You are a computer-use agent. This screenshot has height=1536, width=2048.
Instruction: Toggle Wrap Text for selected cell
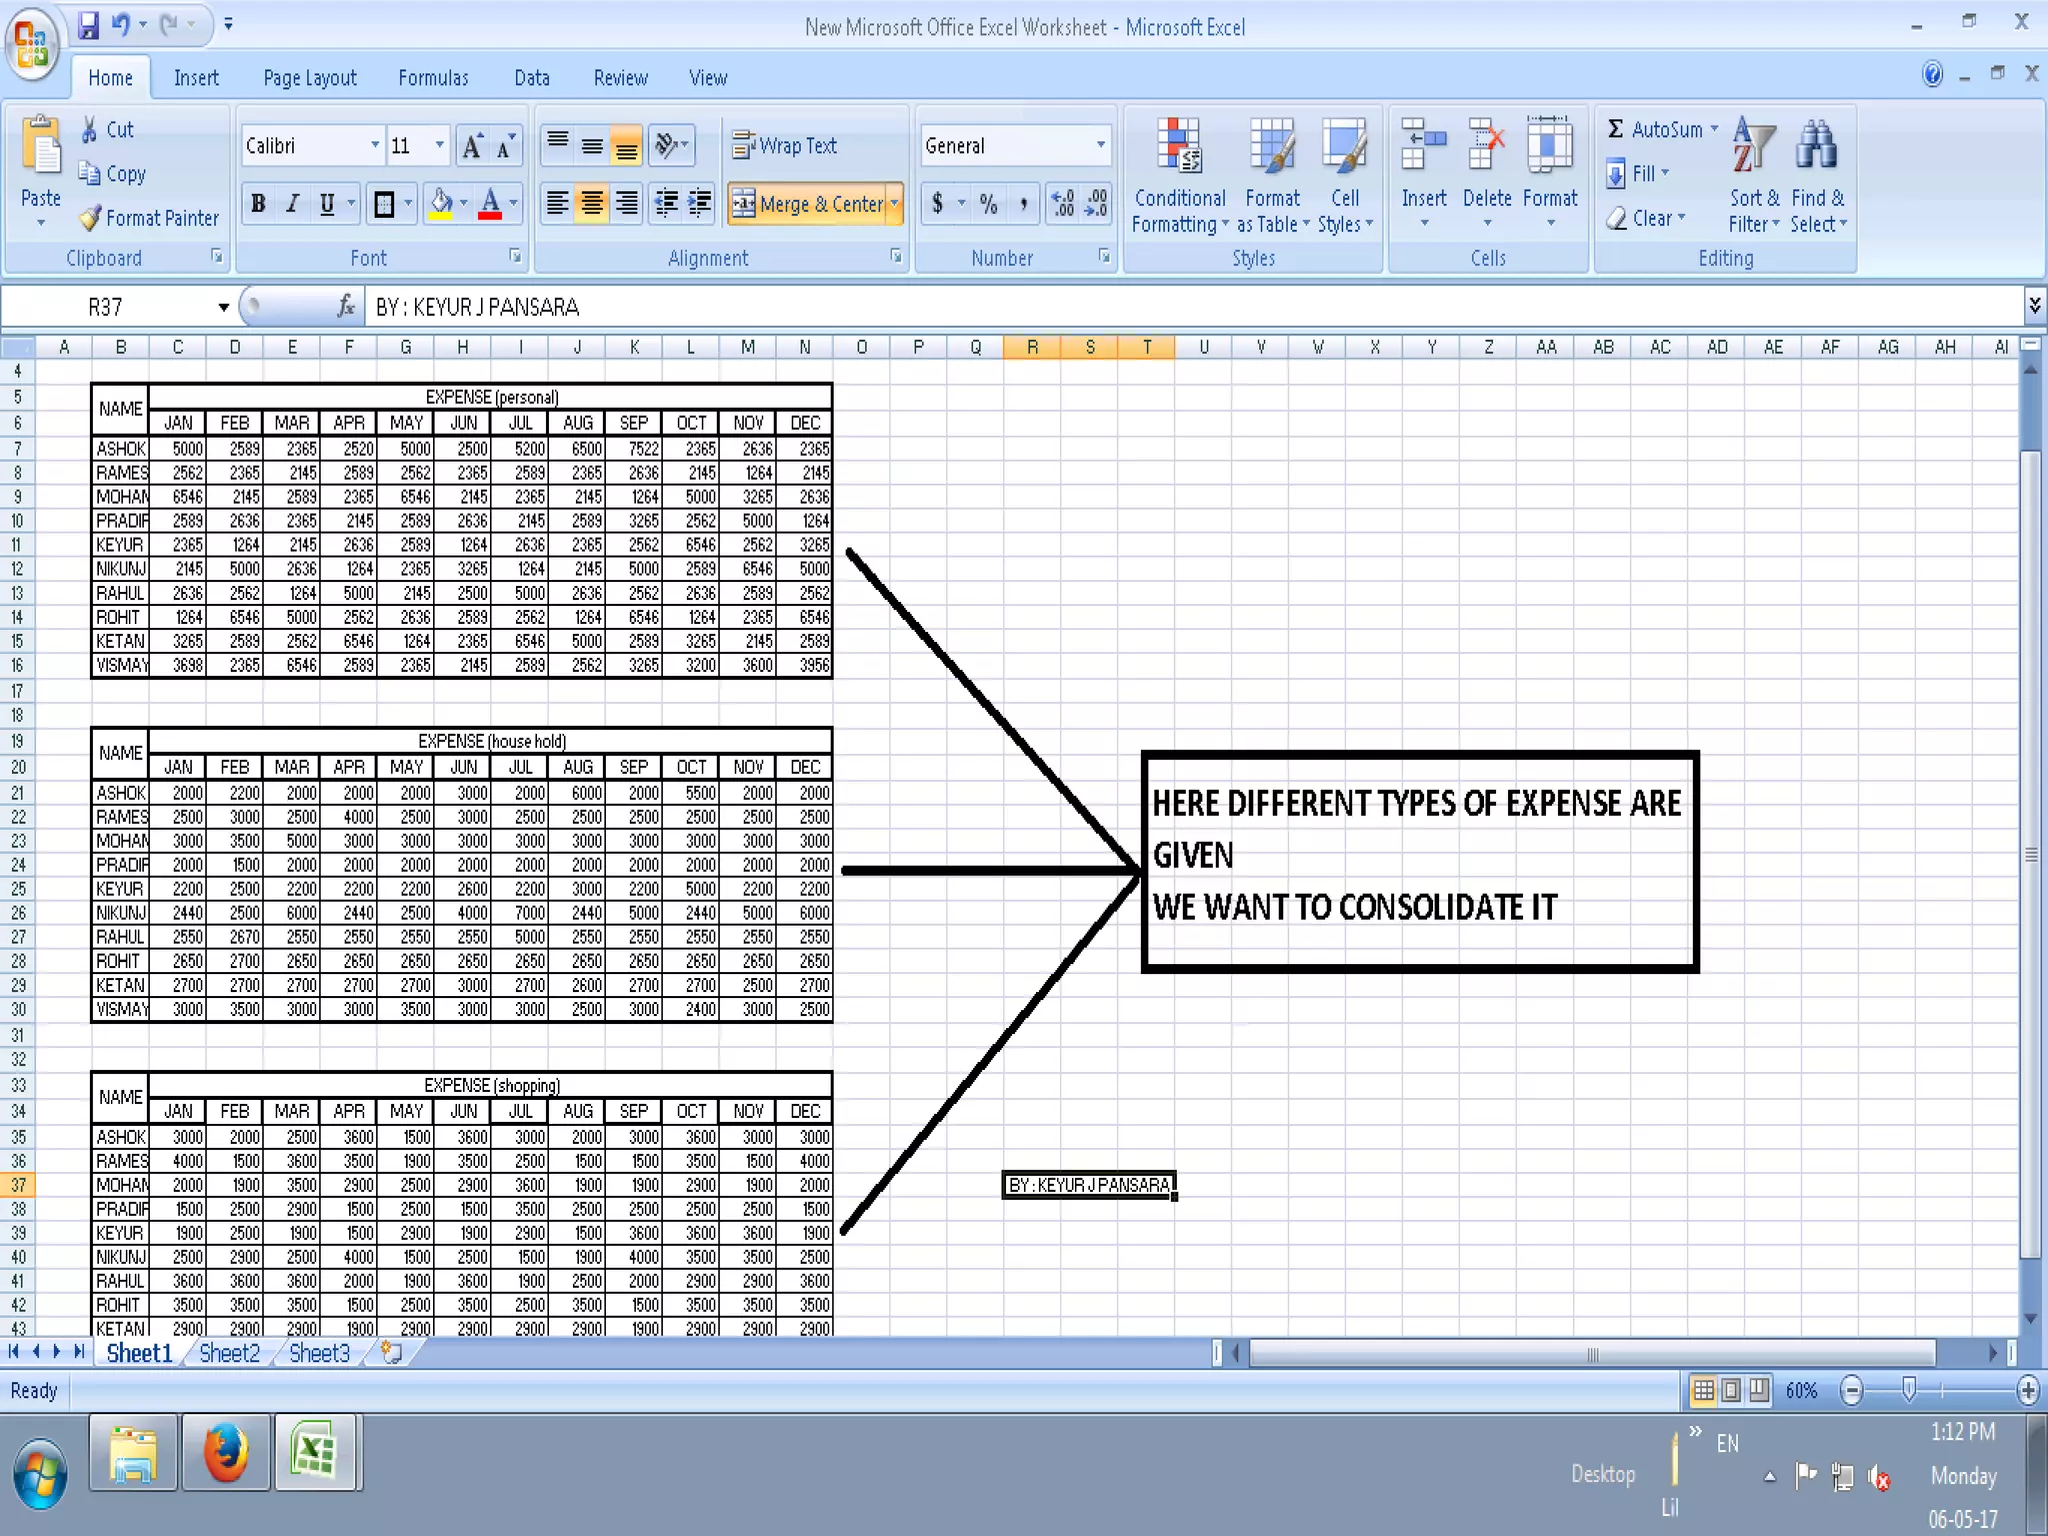[x=785, y=146]
